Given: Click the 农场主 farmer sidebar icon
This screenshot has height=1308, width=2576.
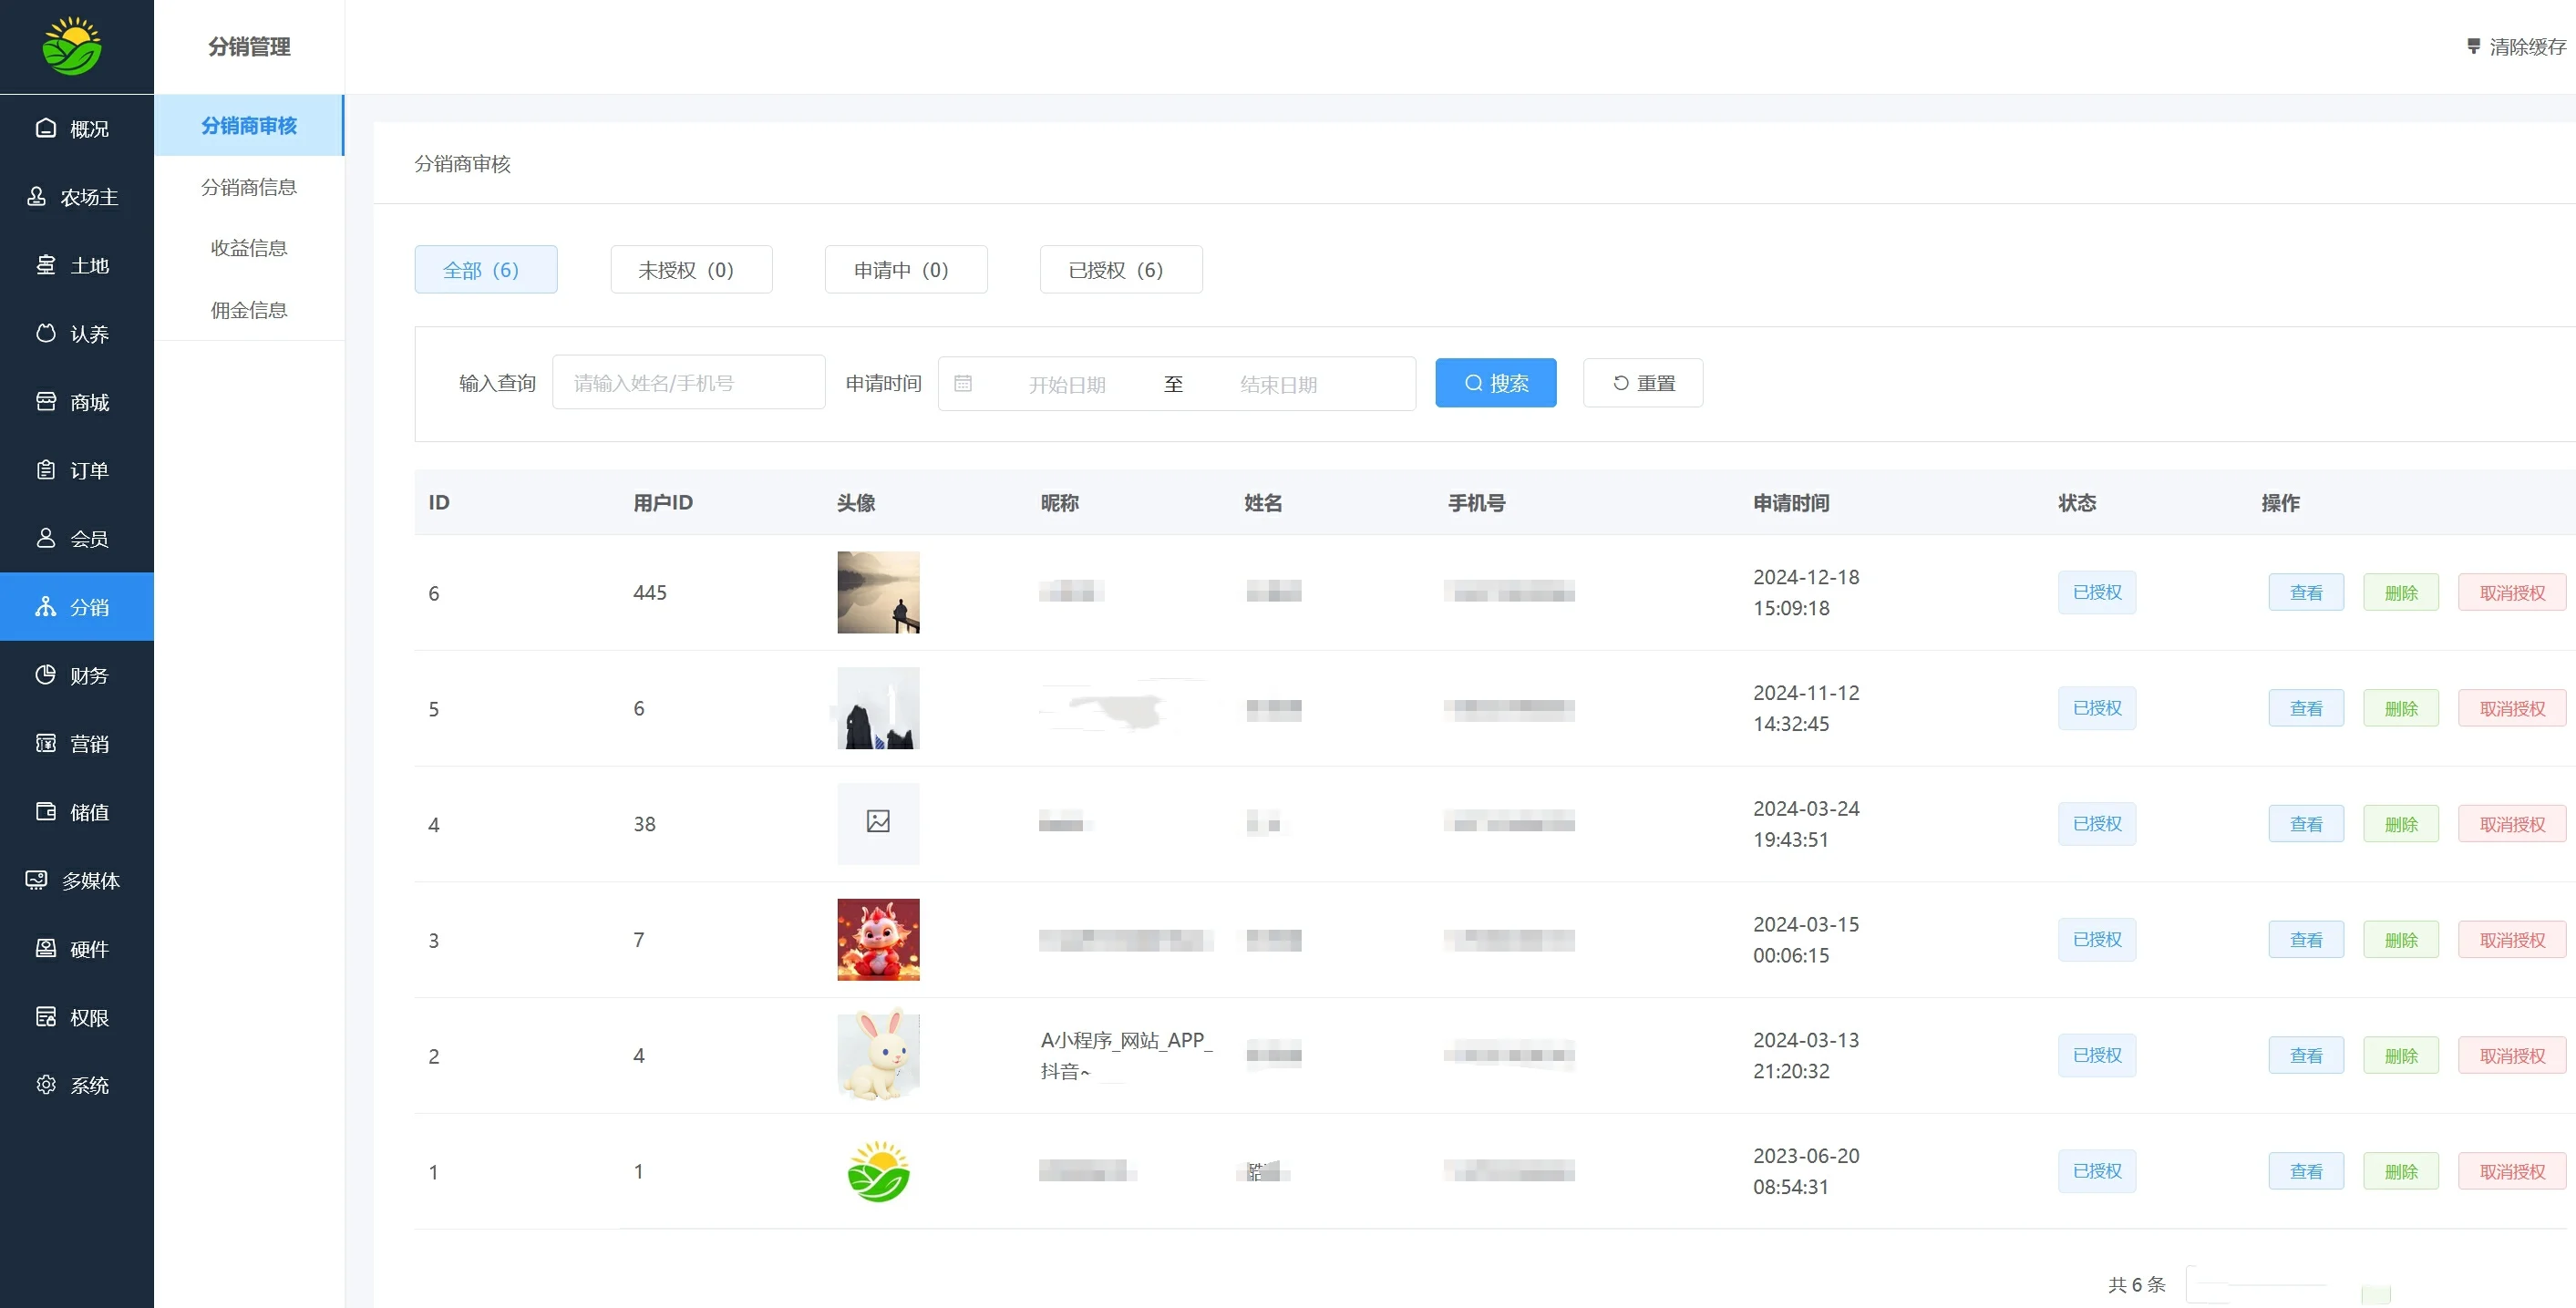Looking at the screenshot, I should click(37, 197).
